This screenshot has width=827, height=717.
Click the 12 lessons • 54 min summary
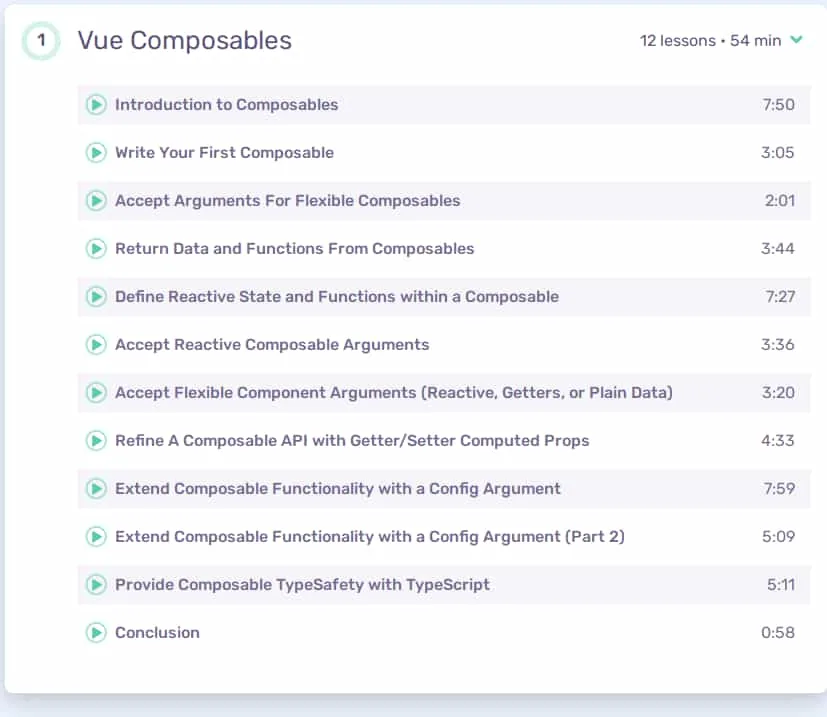pos(710,41)
